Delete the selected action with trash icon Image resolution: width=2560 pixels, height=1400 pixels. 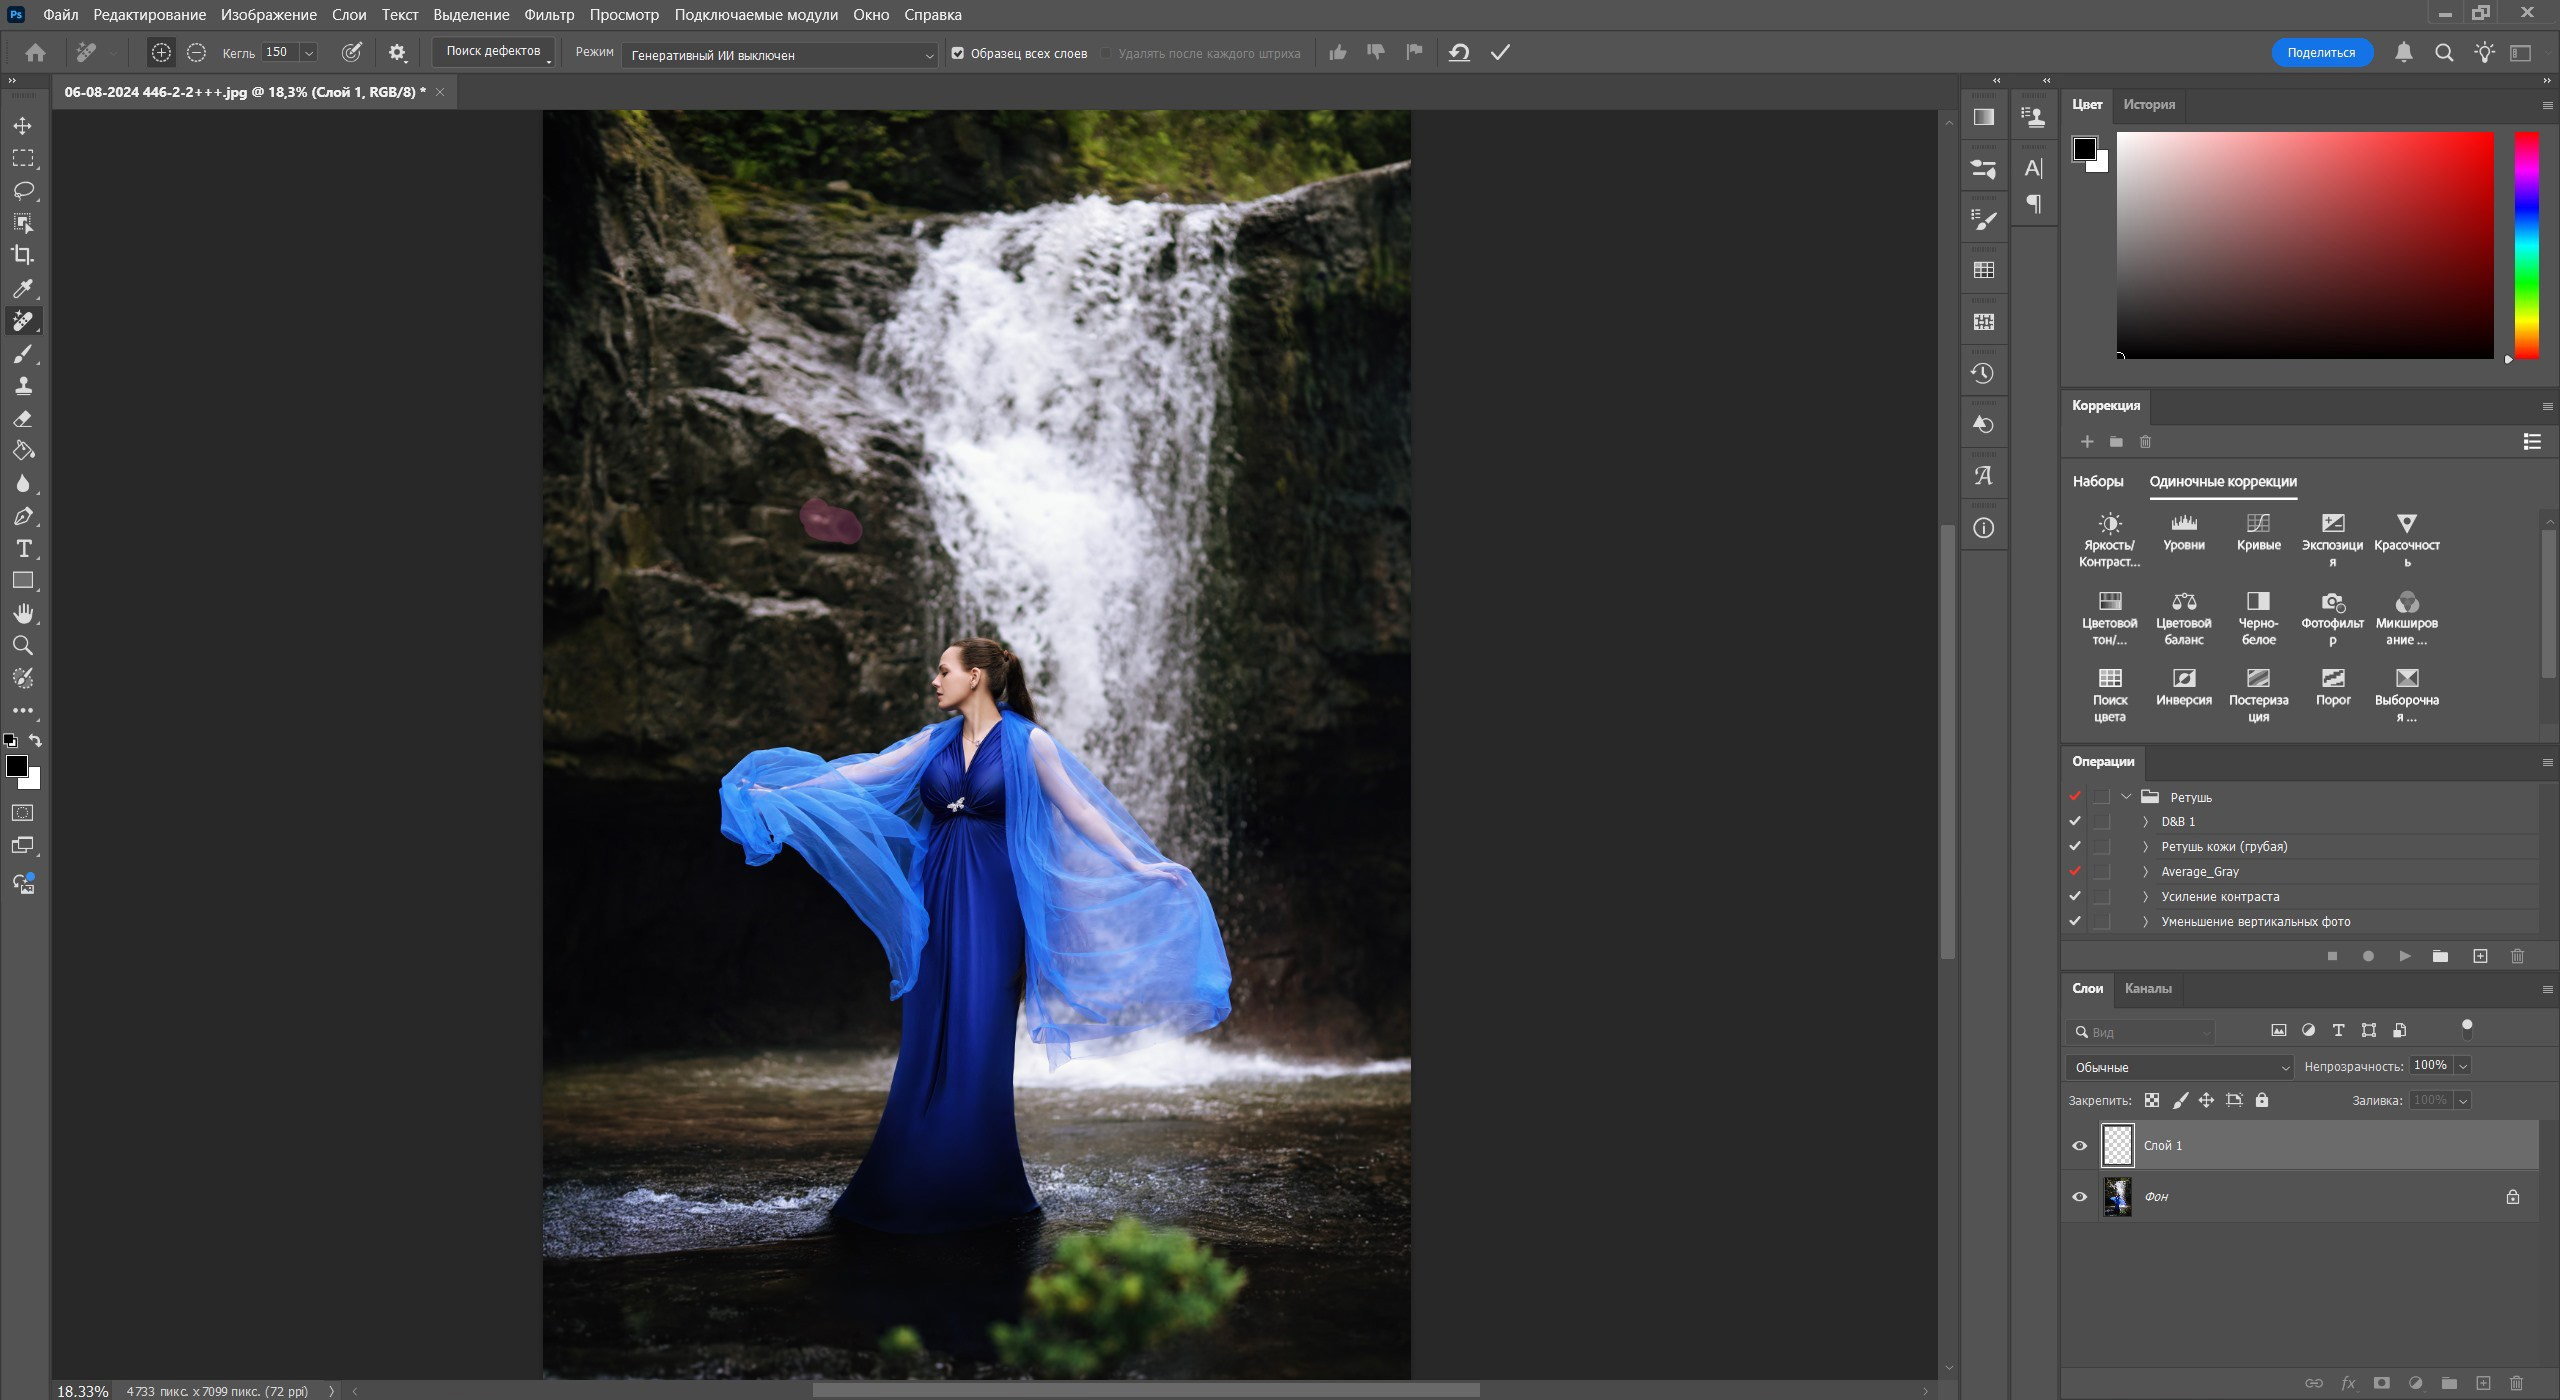[2514, 956]
